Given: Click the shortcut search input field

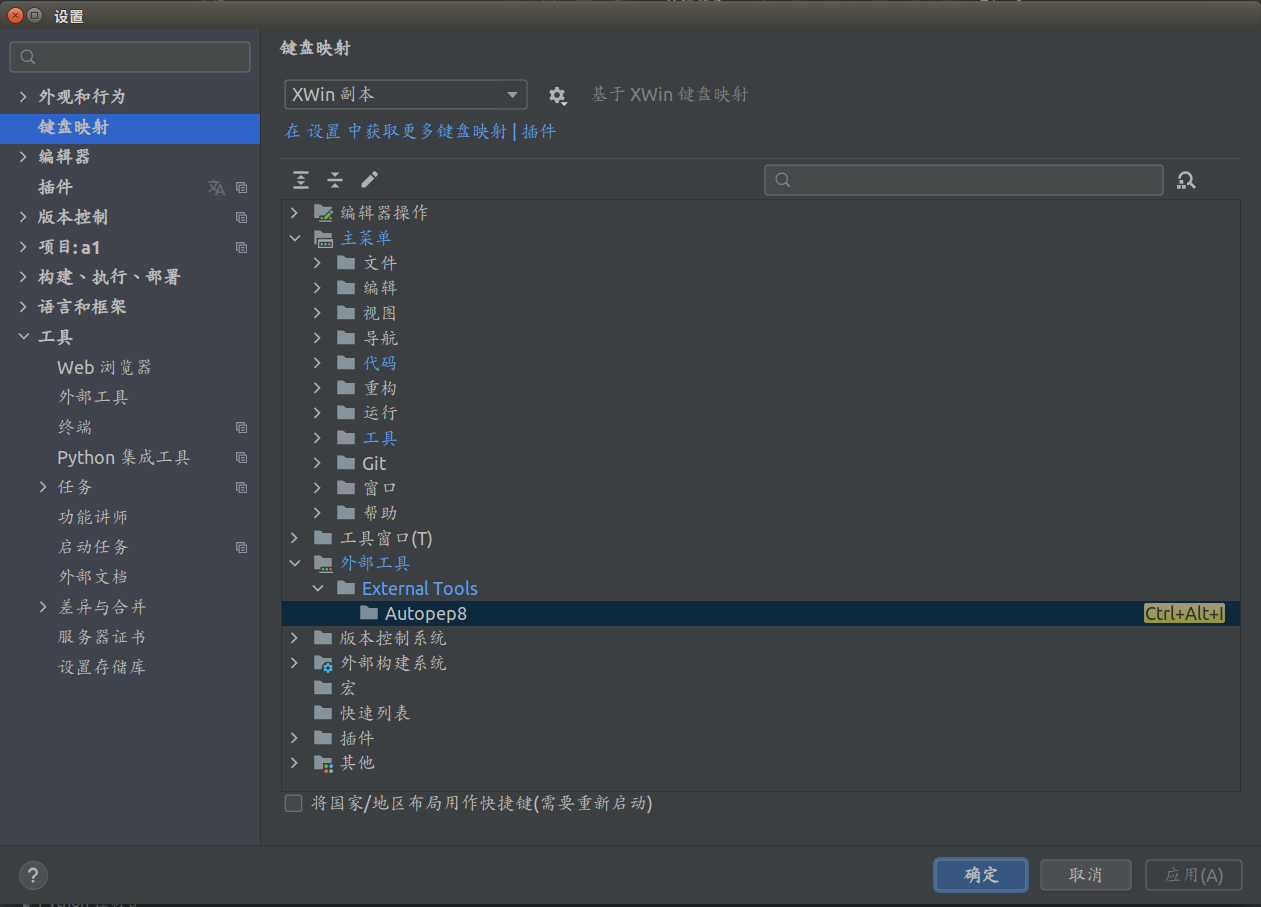Looking at the screenshot, I should click(963, 180).
